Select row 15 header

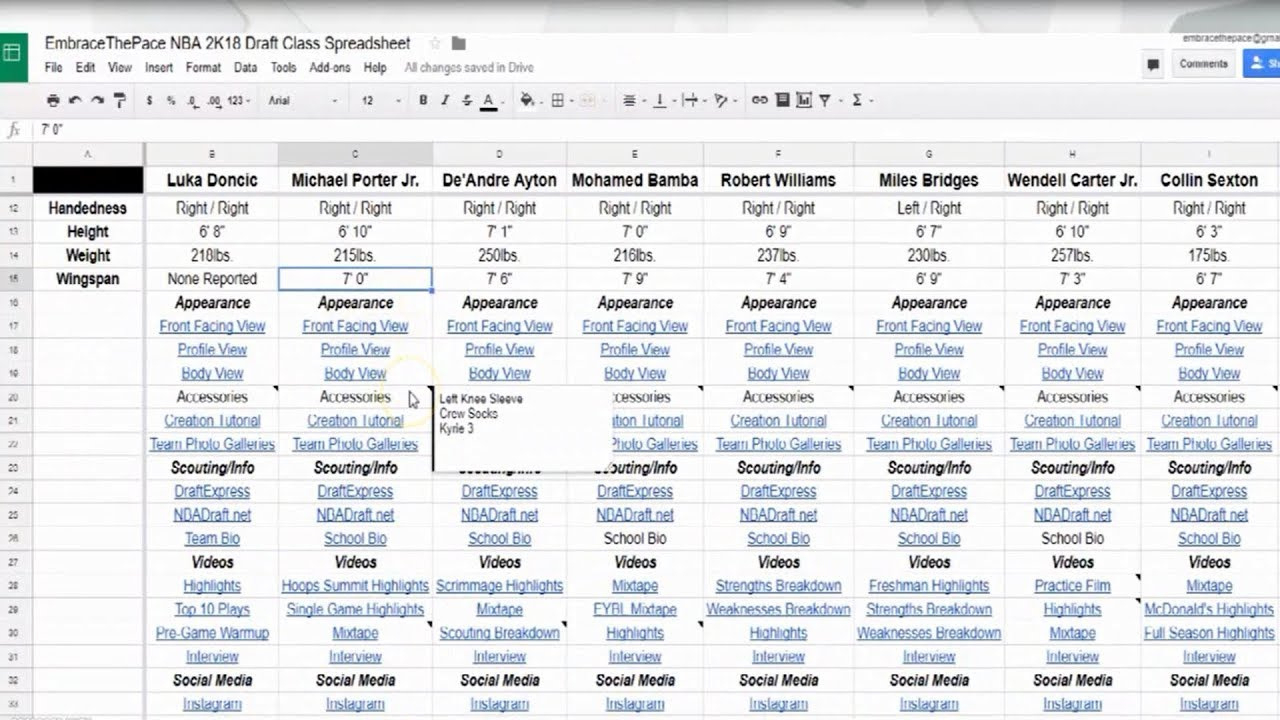[x=16, y=279]
